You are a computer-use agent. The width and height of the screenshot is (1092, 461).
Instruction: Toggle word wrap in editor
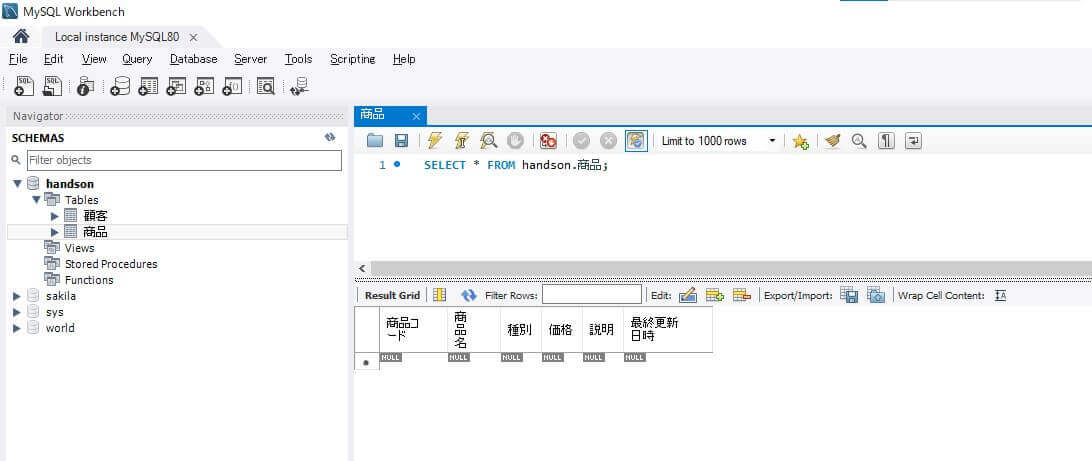coord(913,141)
